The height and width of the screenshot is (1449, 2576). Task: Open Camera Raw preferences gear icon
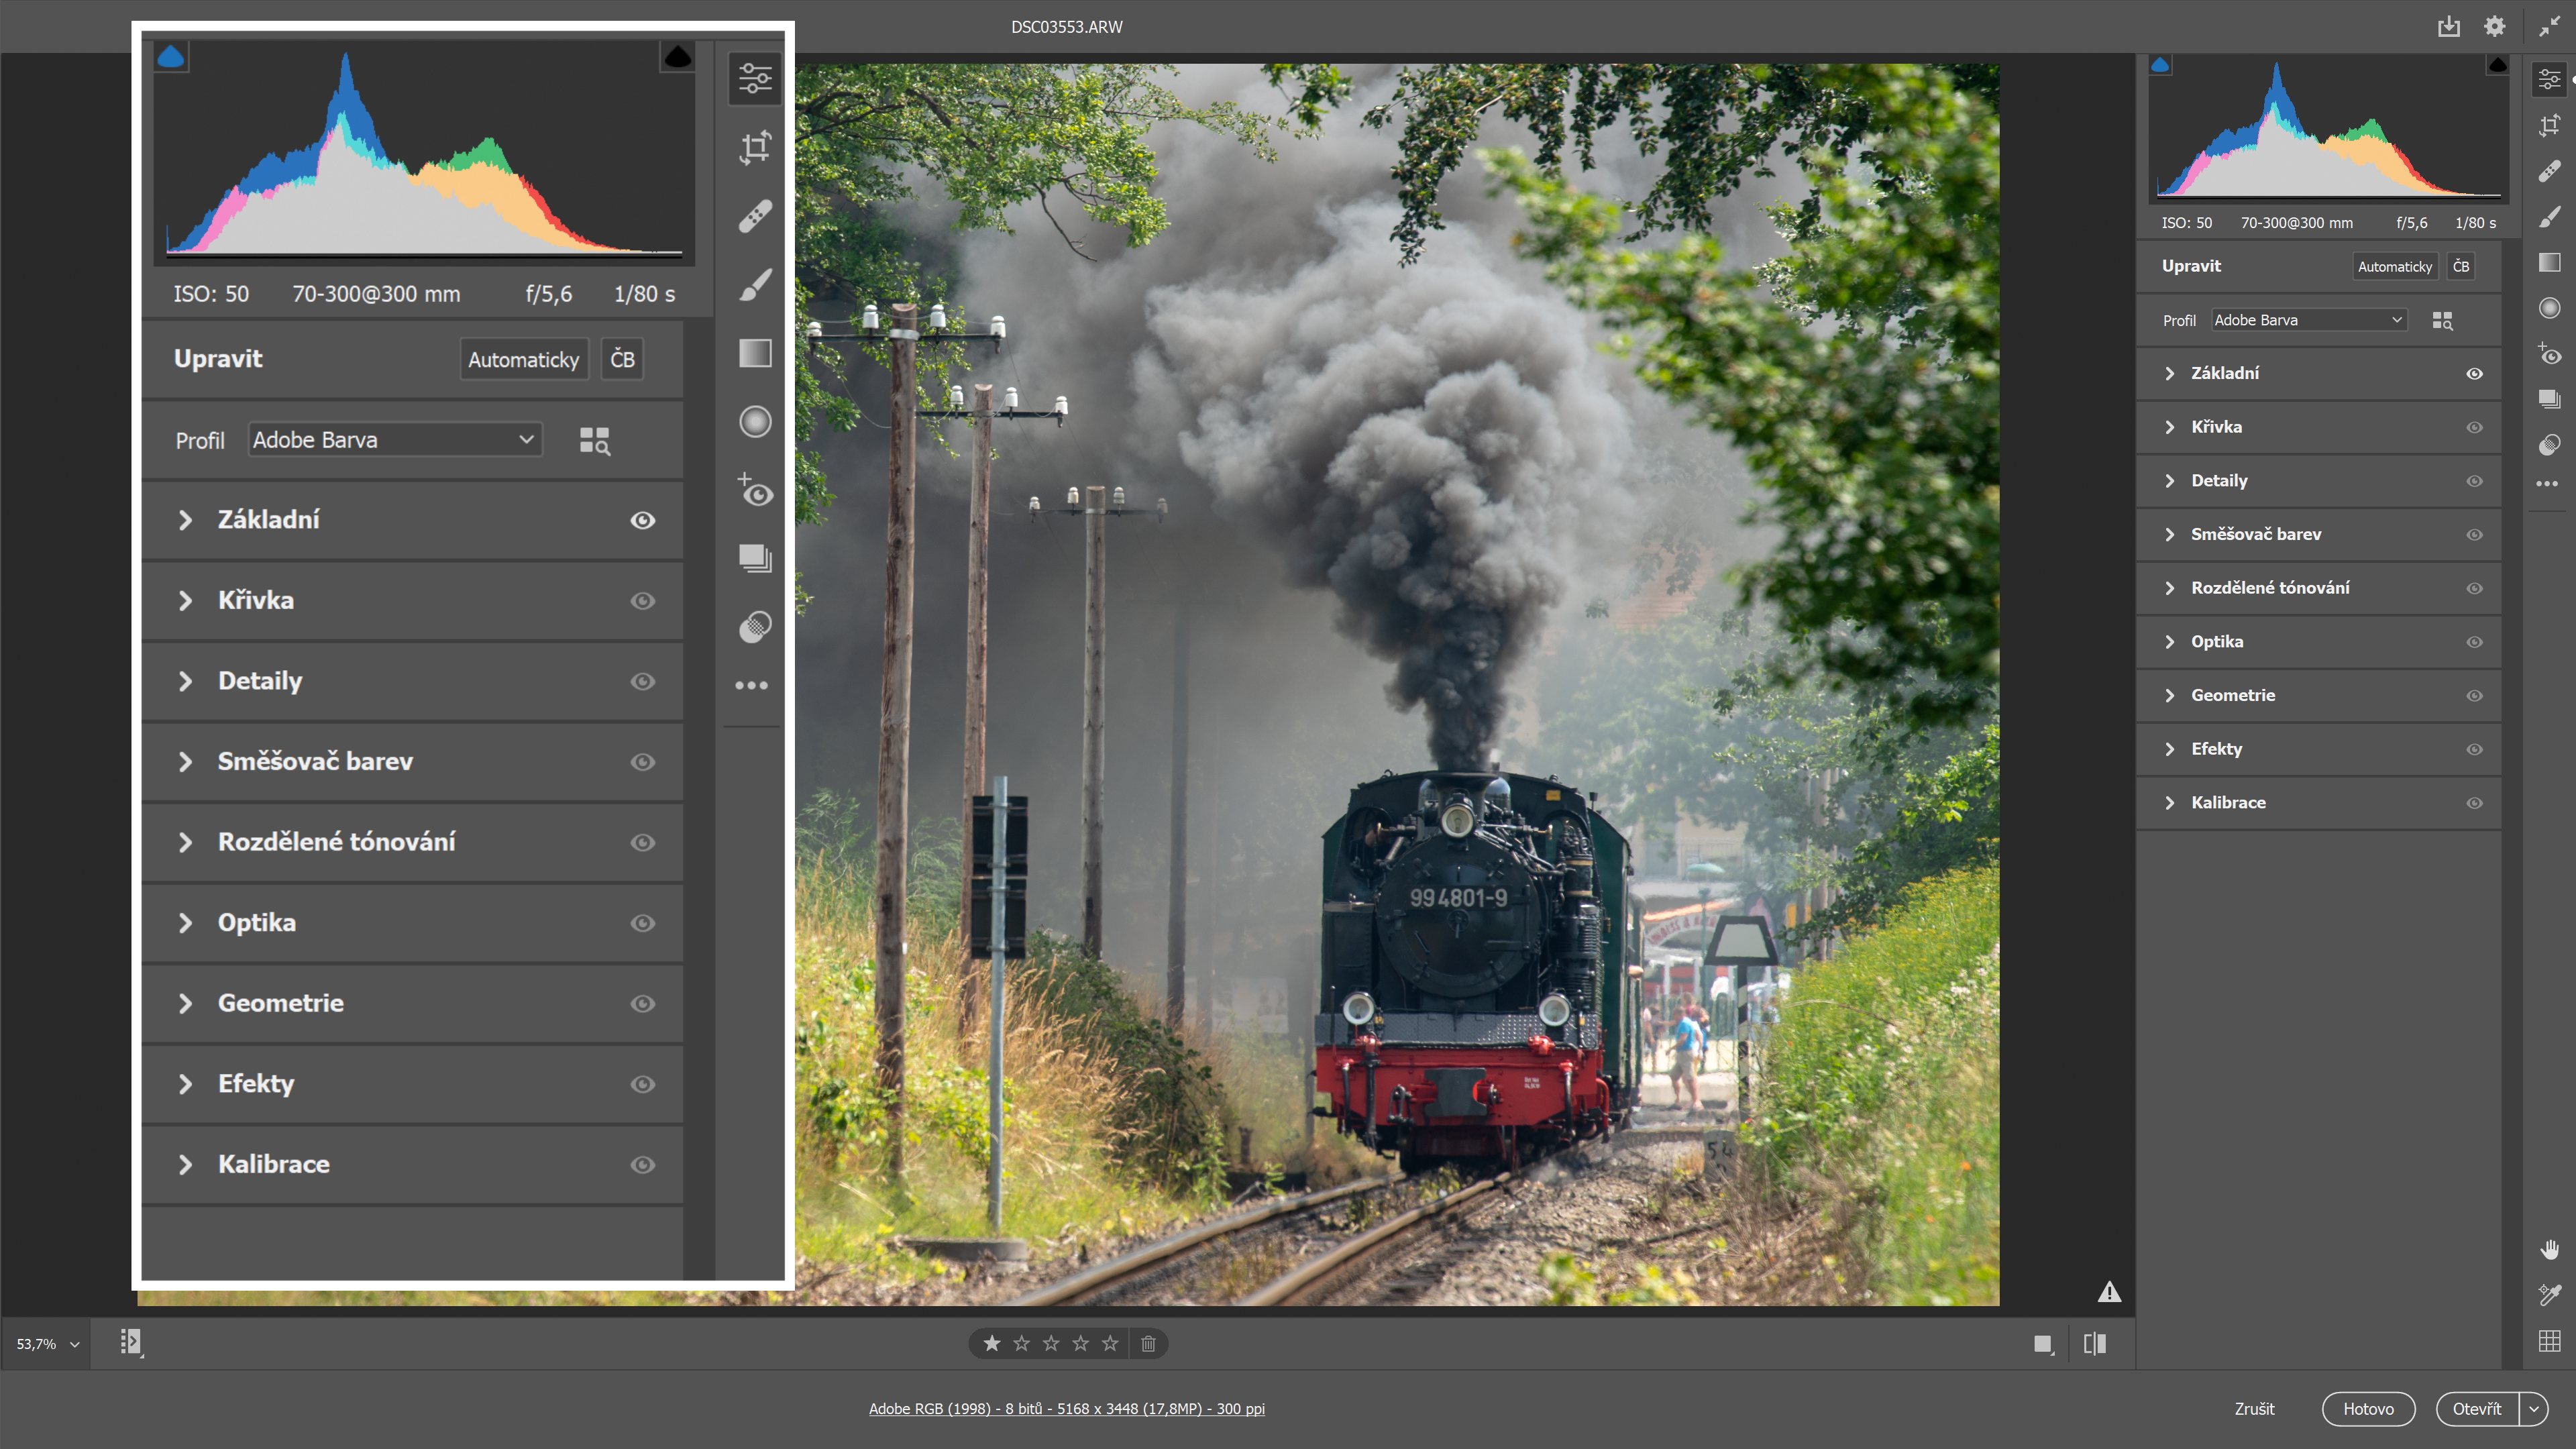click(2495, 27)
